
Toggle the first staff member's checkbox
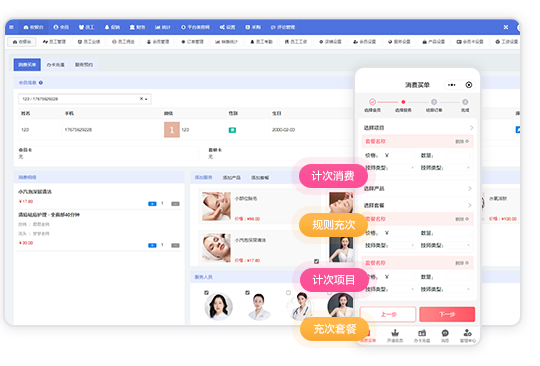(x=206, y=293)
